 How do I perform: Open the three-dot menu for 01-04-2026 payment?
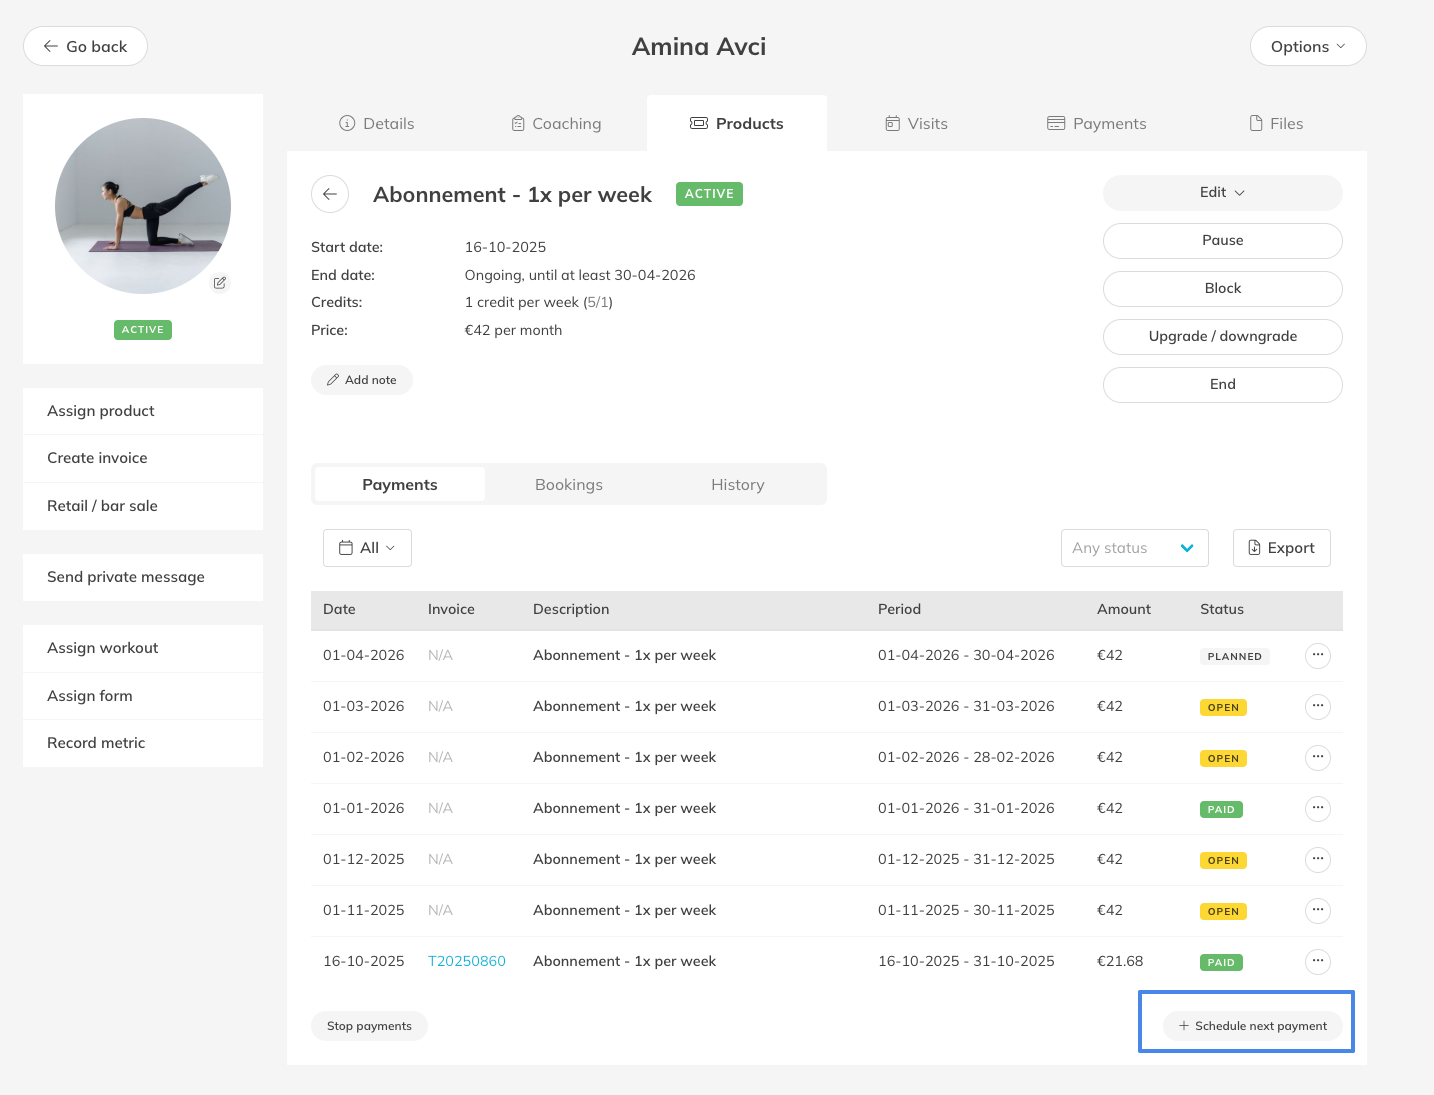pyautogui.click(x=1317, y=656)
